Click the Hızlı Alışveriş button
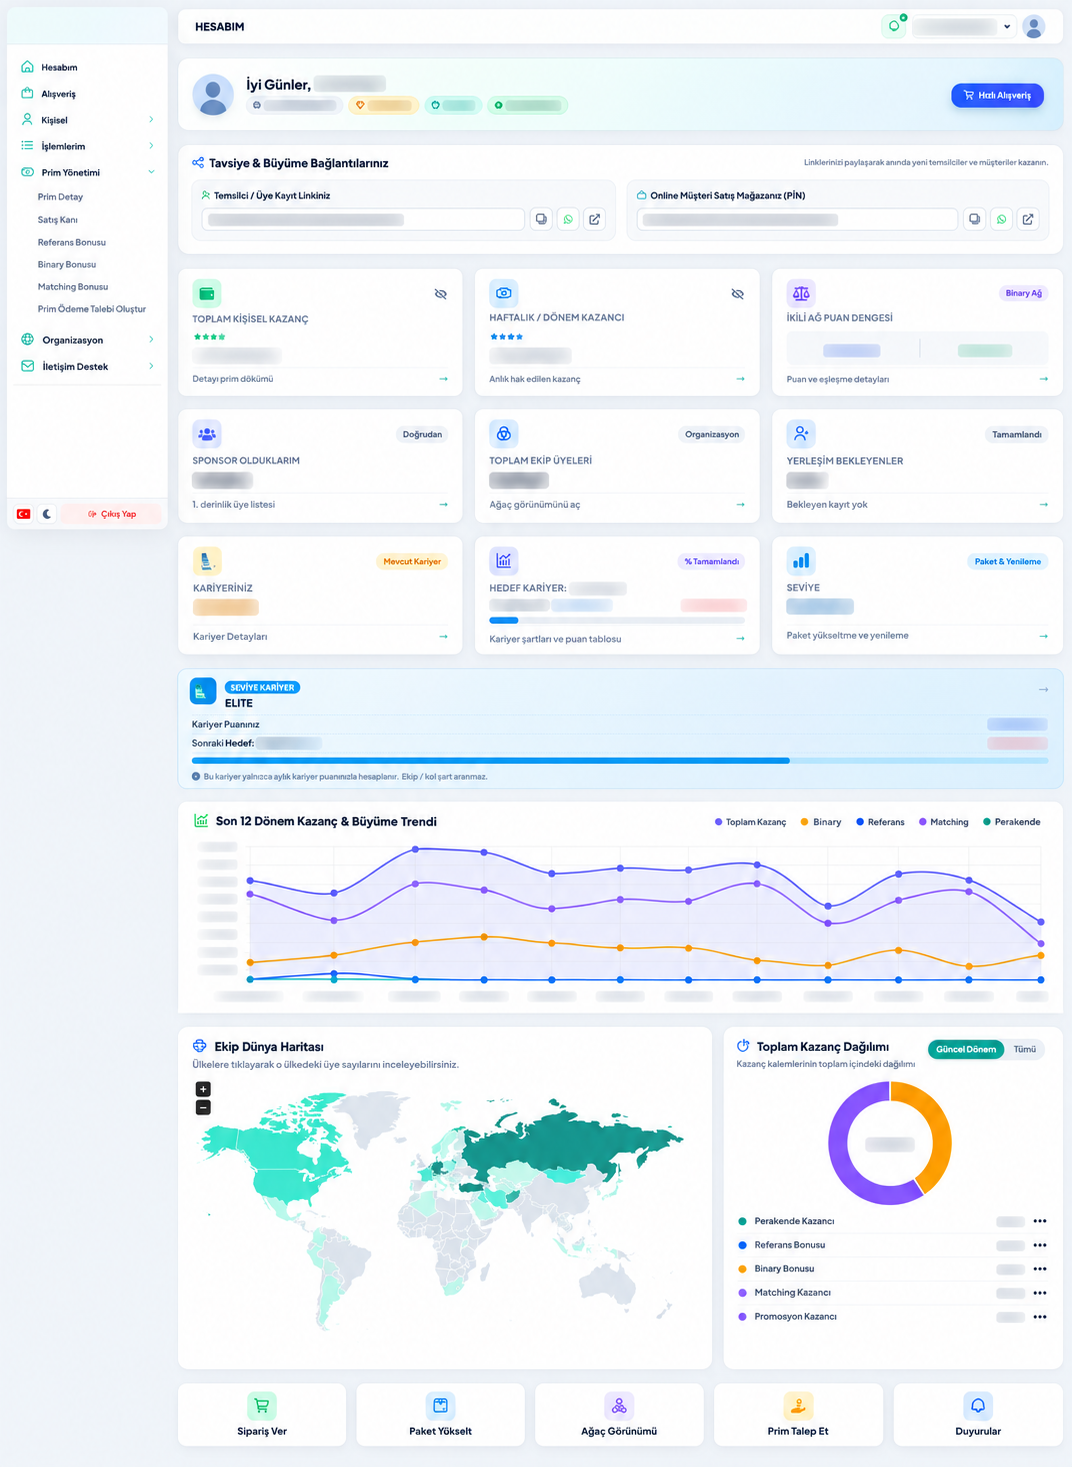This screenshot has width=1072, height=1467. [x=997, y=95]
